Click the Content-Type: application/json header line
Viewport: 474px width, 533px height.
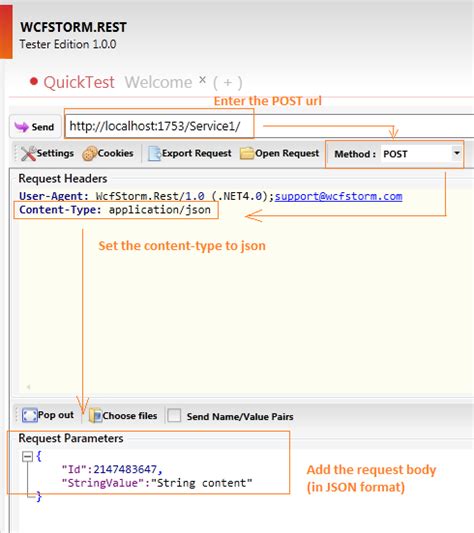115,210
